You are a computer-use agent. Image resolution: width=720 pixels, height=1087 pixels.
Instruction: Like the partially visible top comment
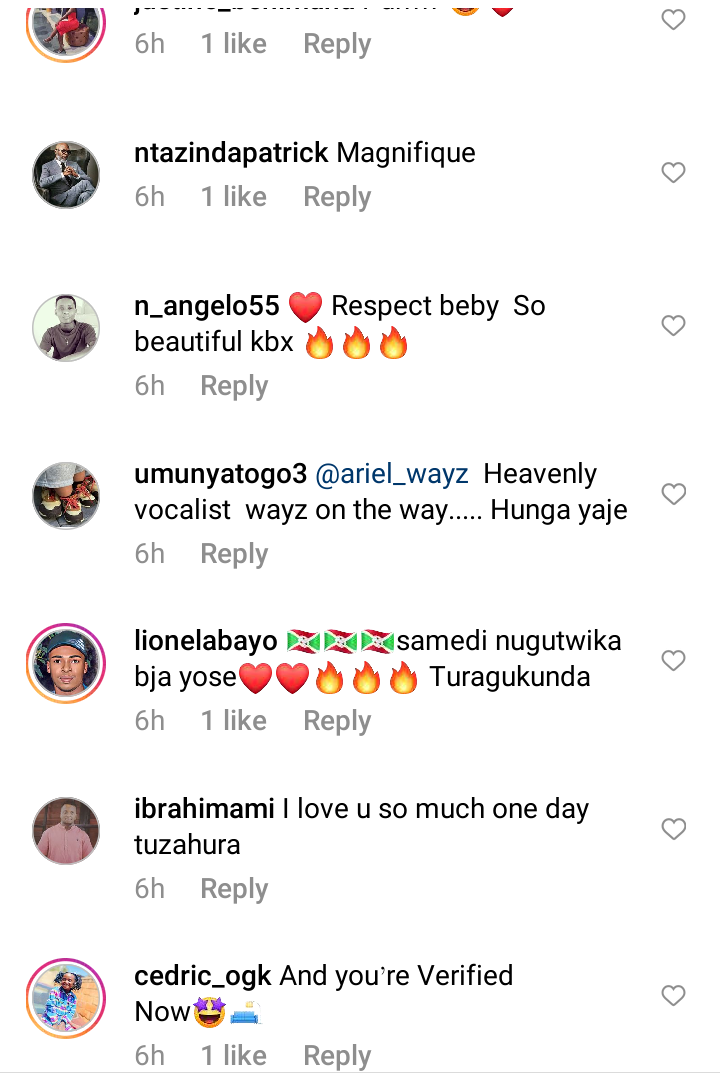point(674,20)
